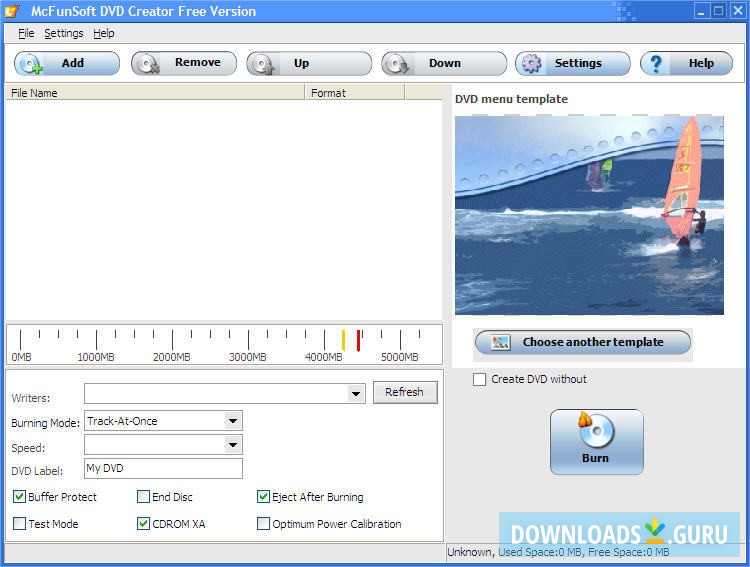Image resolution: width=750 pixels, height=567 pixels.
Task: Enable the End Disc checkbox
Action: pos(143,497)
